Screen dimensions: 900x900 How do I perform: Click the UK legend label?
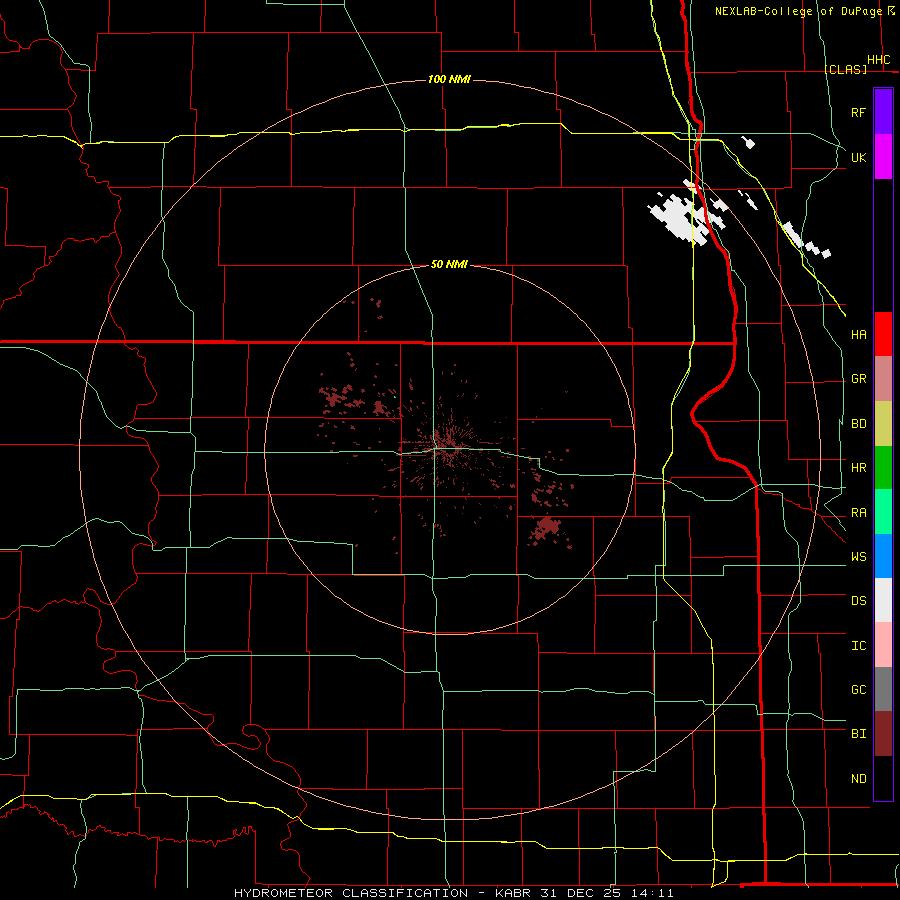[x=858, y=157]
